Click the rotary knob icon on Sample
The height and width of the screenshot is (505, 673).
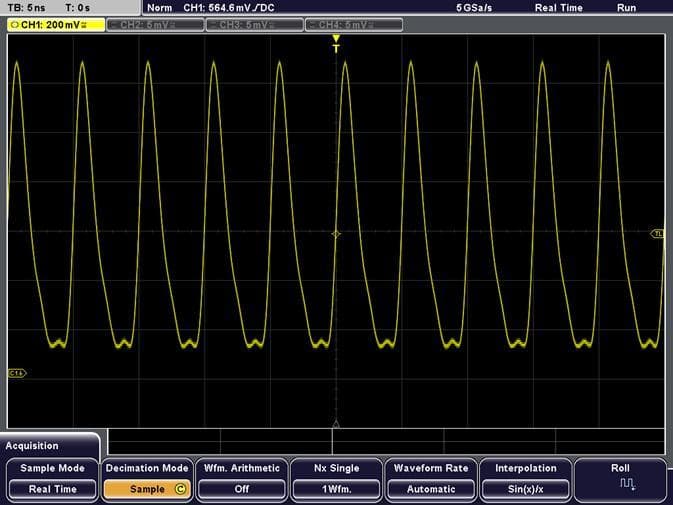point(180,489)
